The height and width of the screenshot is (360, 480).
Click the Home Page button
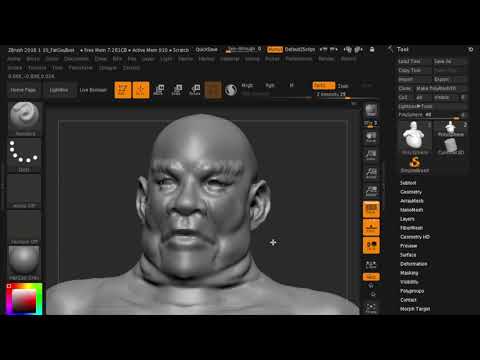pyautogui.click(x=23, y=90)
